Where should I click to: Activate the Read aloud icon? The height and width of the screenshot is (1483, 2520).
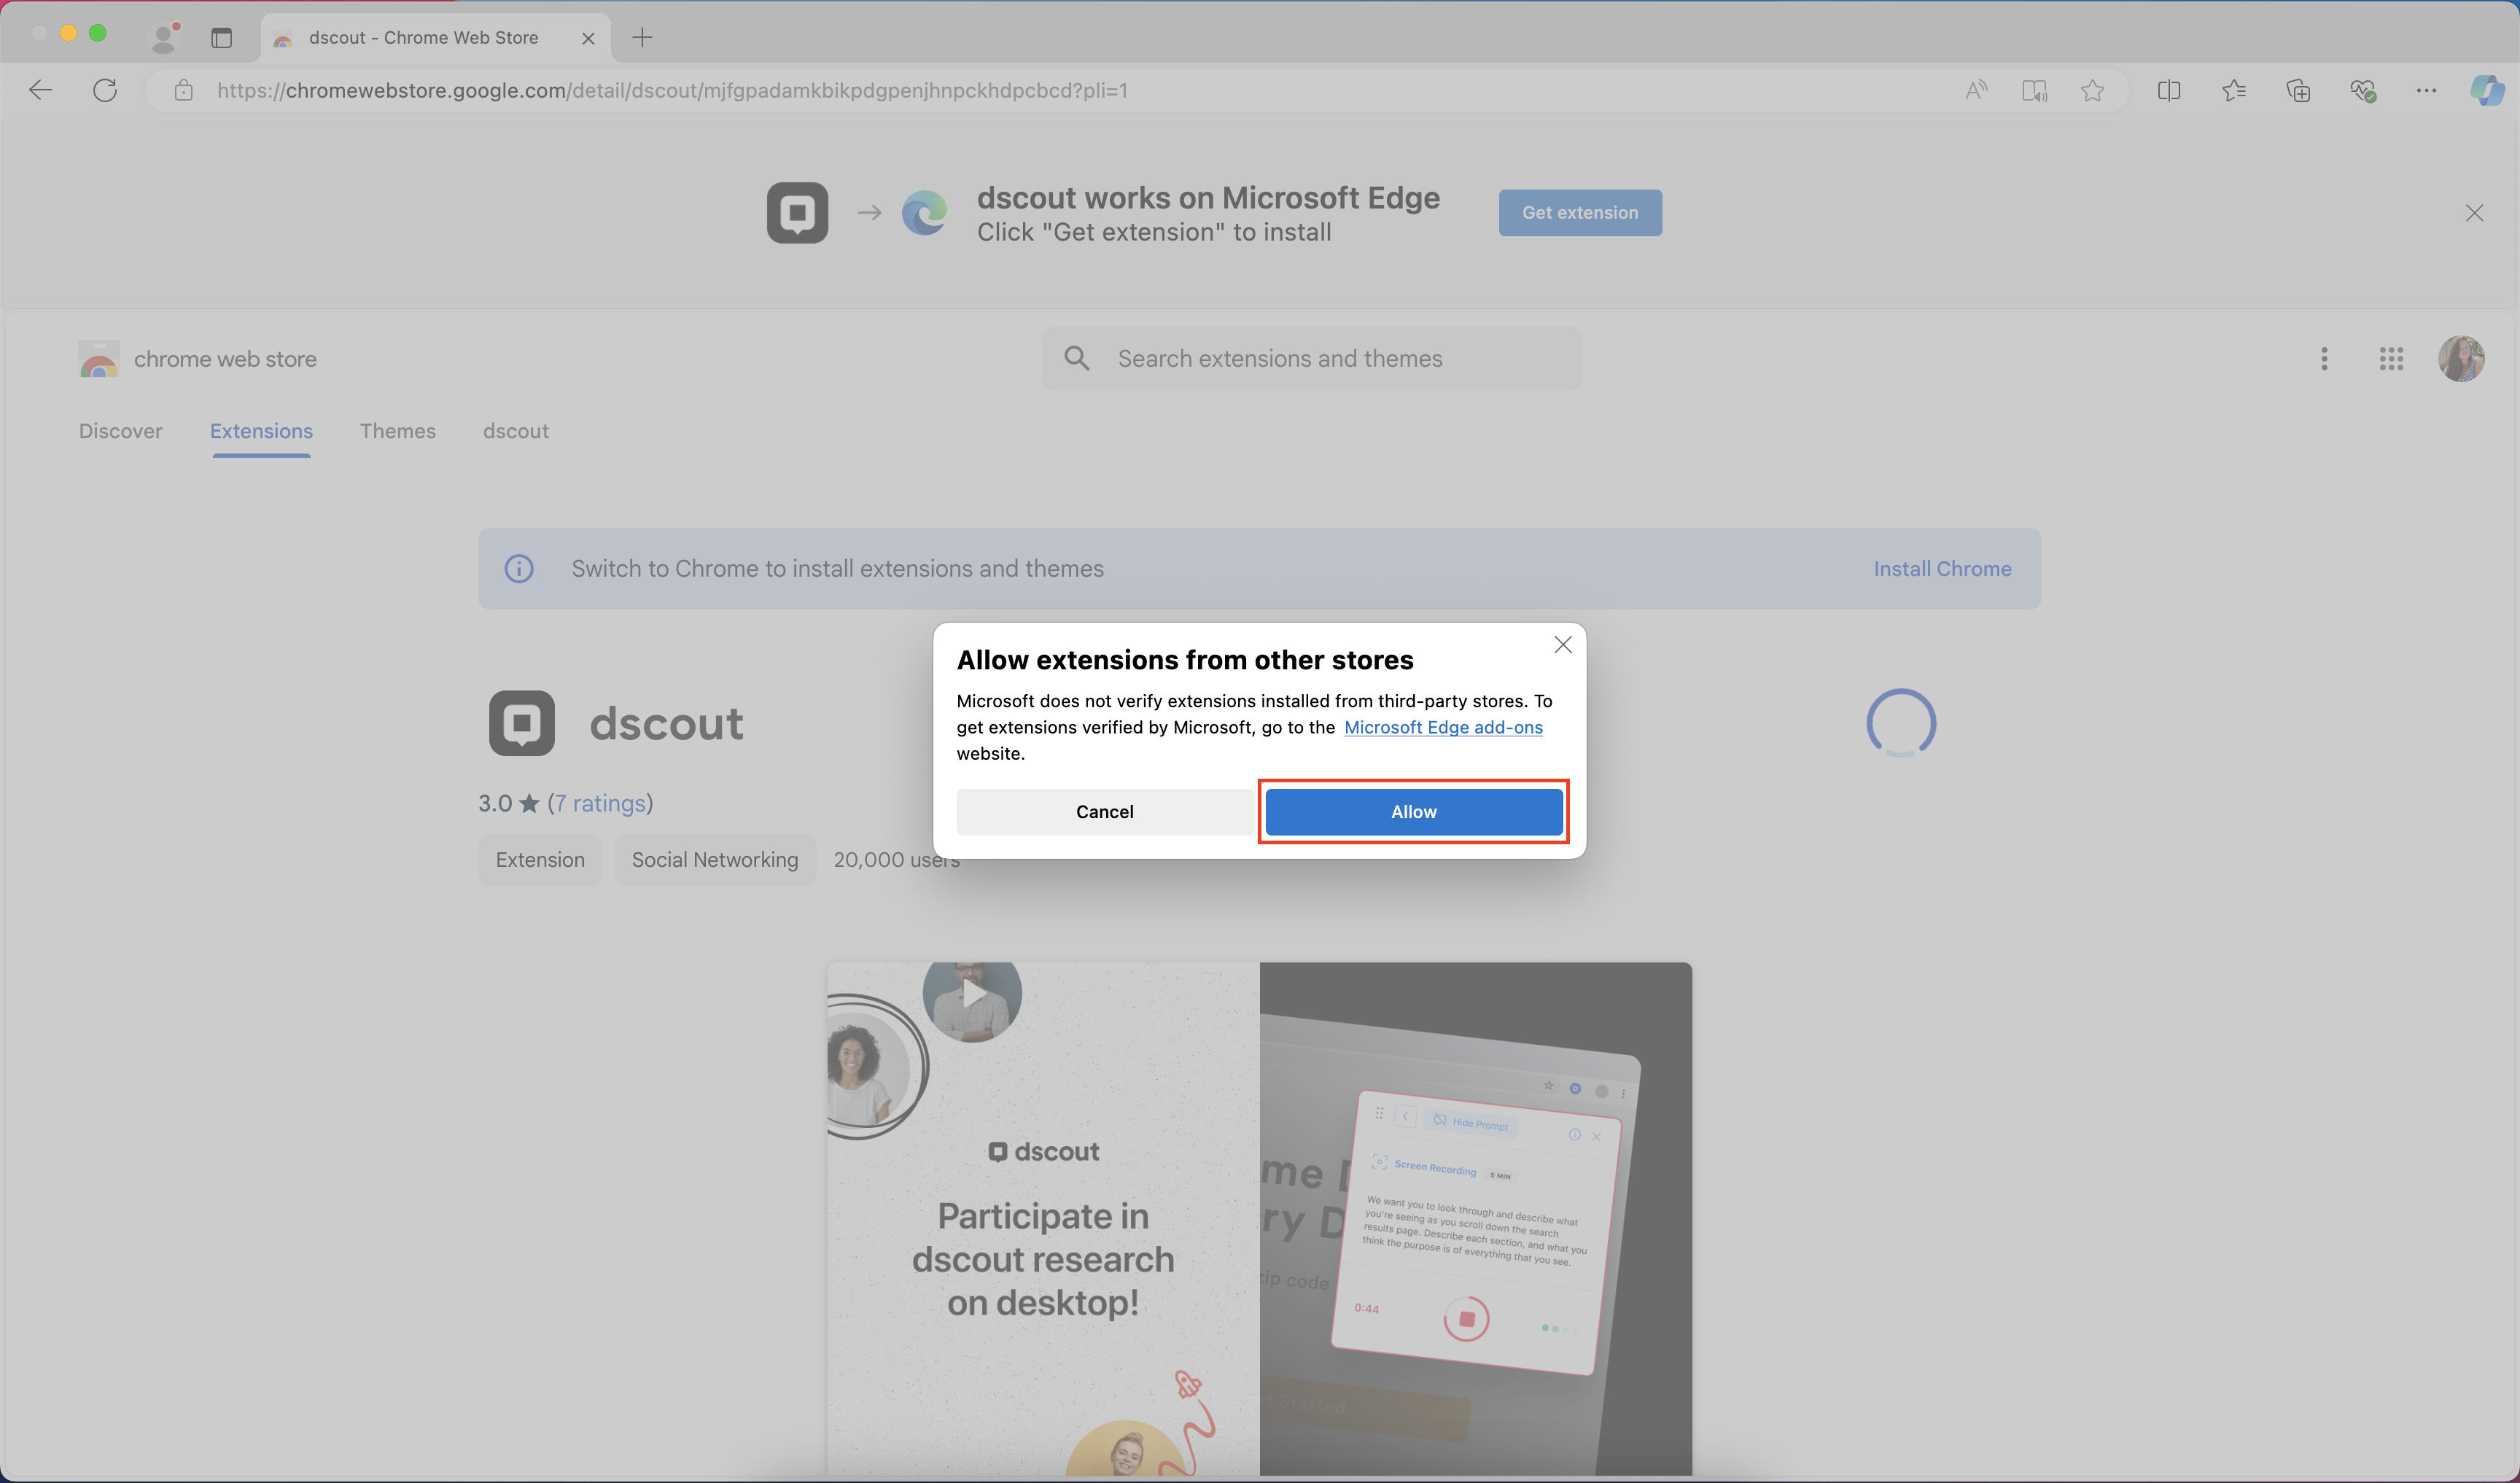click(x=1976, y=90)
